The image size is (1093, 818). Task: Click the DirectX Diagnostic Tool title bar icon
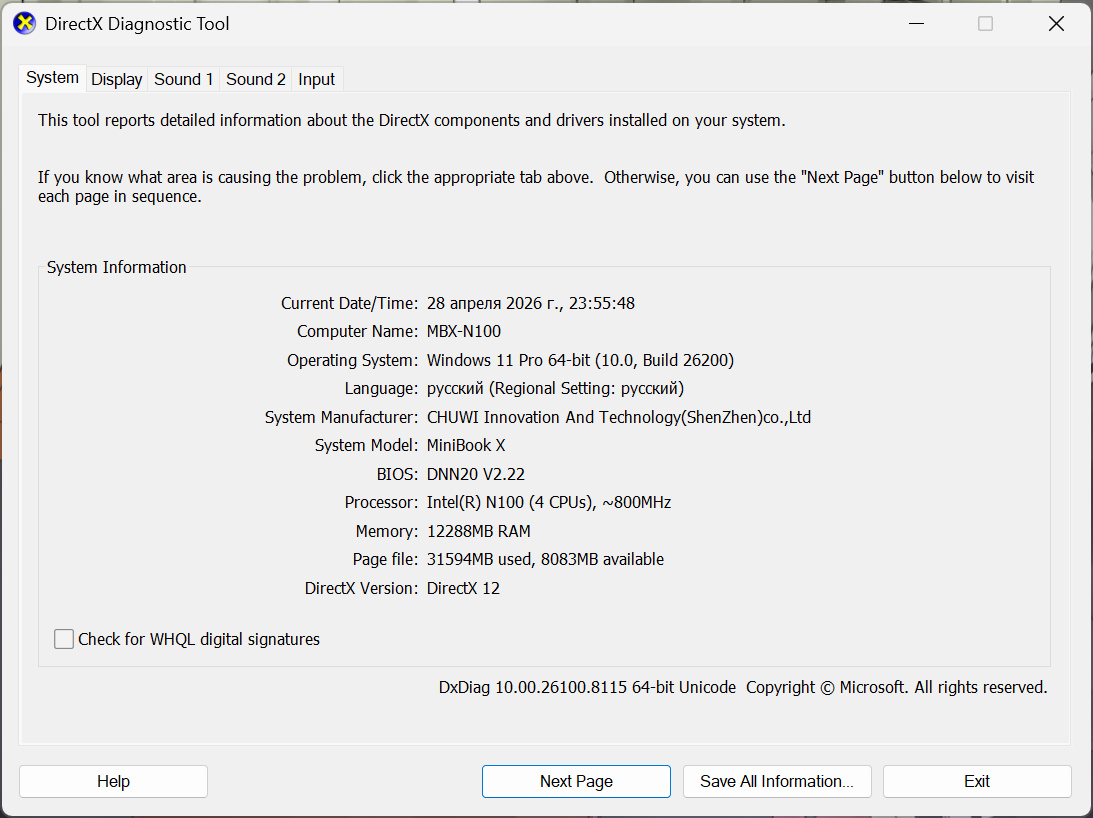[24, 24]
